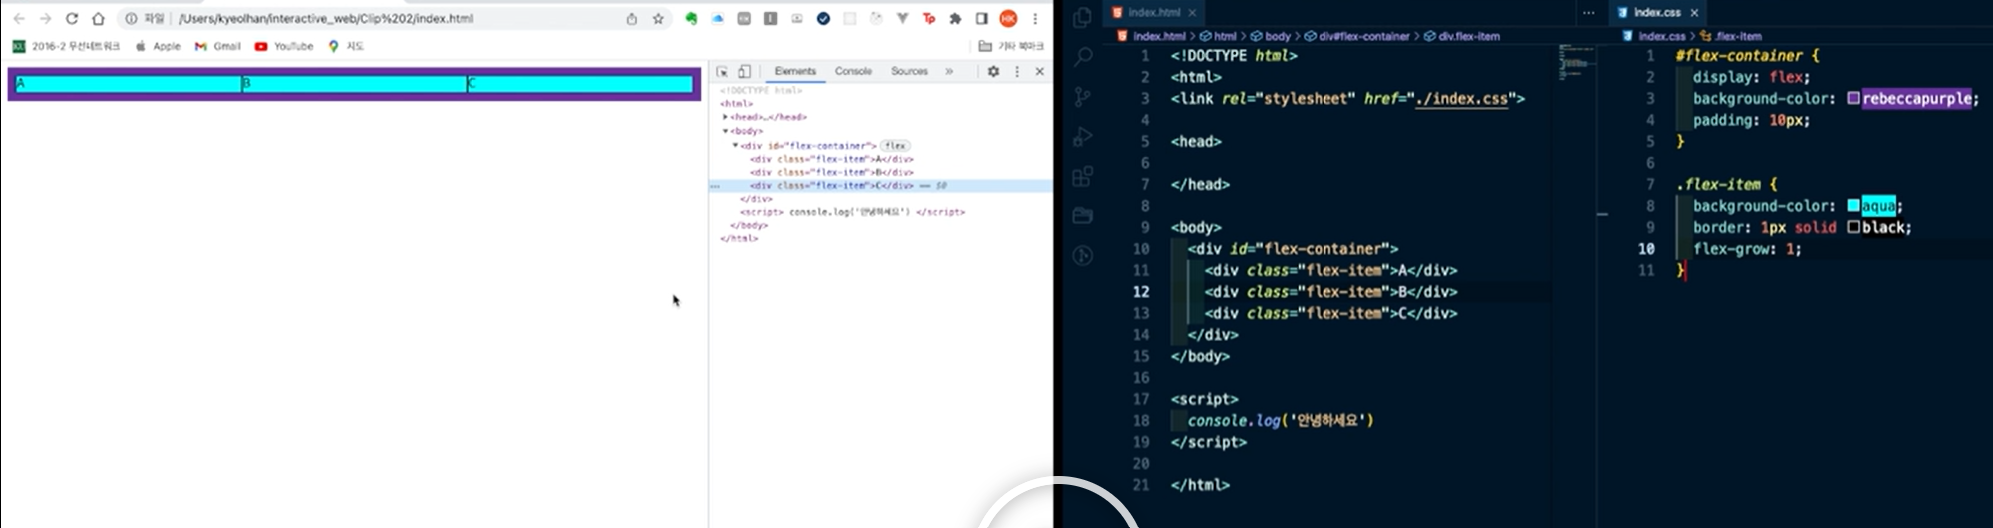This screenshot has height=528, width=1993.
Task: Open the Tp extension icon
Action: (929, 18)
